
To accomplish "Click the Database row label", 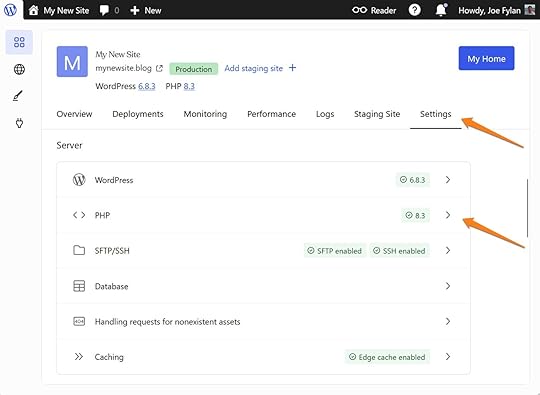I will [x=111, y=286].
